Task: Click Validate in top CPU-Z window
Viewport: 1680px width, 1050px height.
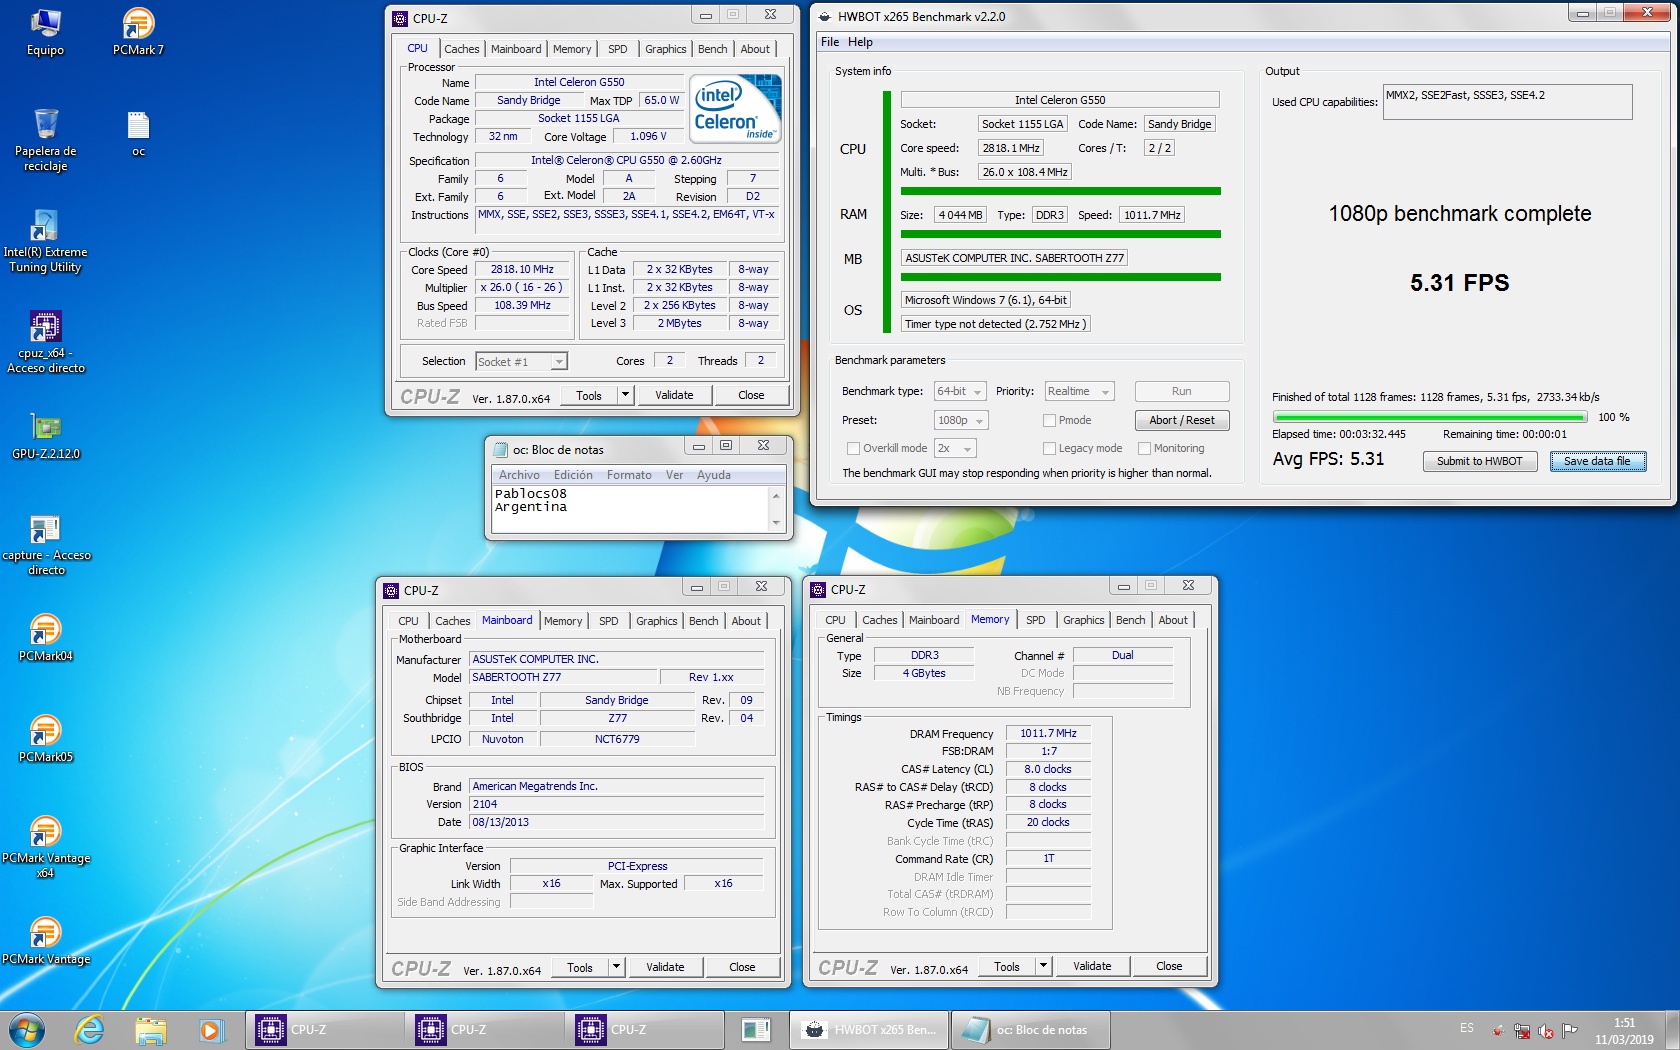Action: 674,395
